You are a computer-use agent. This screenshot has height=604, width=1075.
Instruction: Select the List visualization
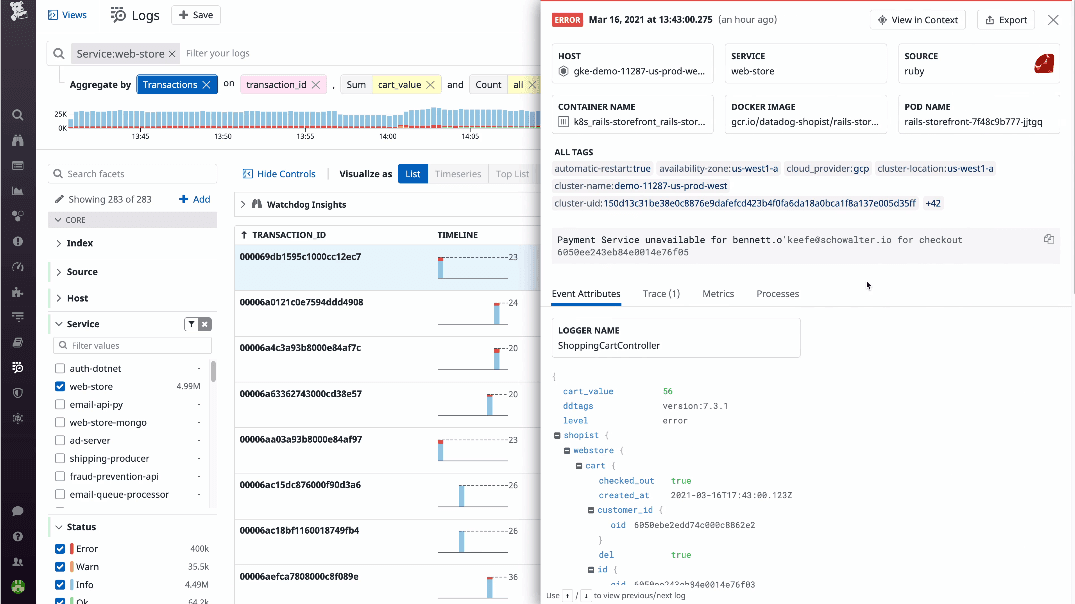[x=413, y=173]
